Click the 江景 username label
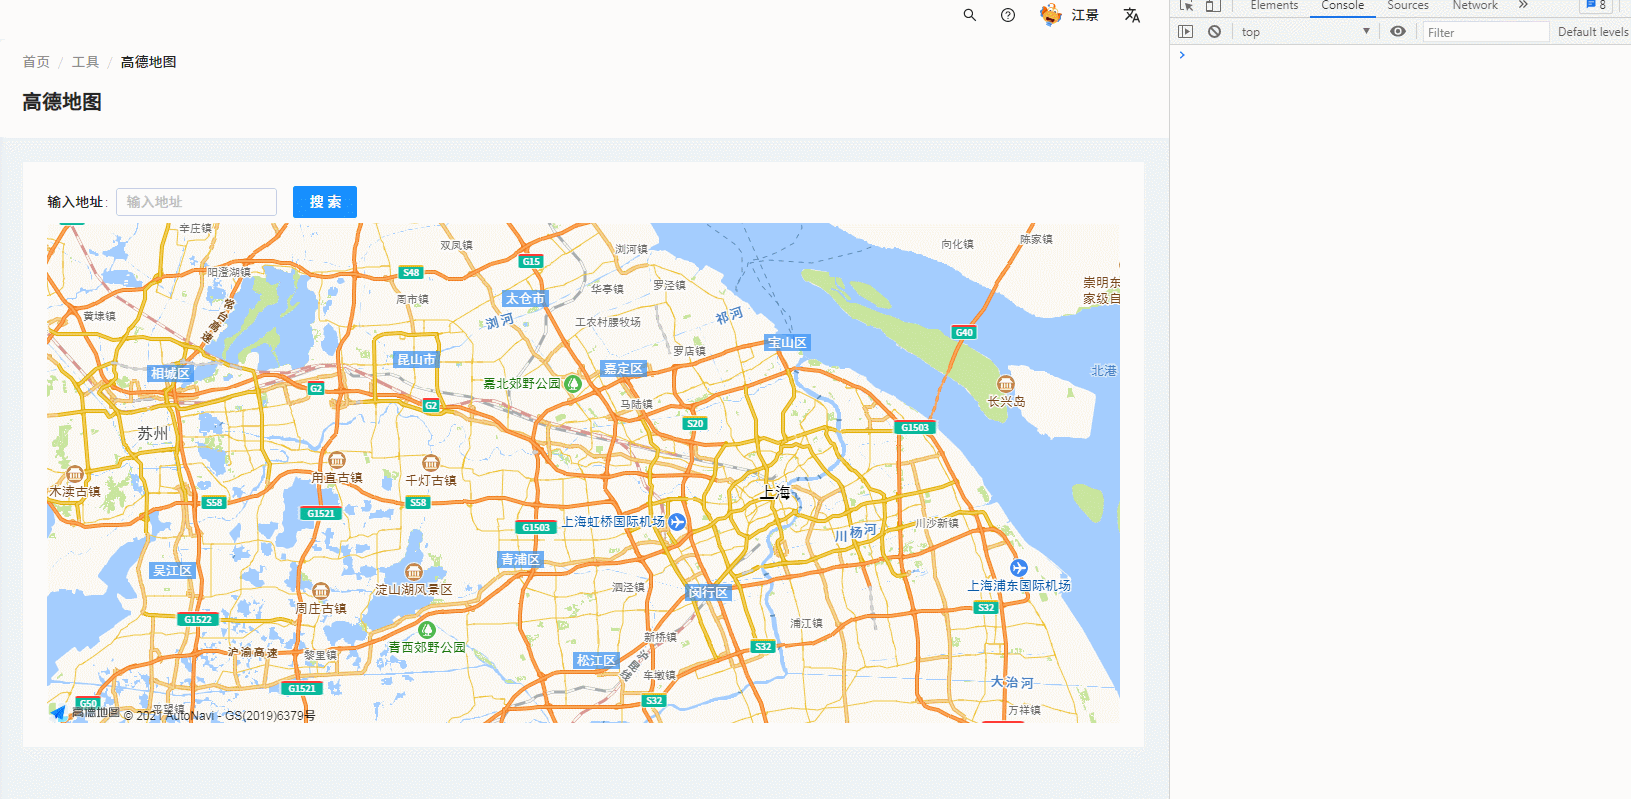This screenshot has height=799, width=1631. [1085, 15]
